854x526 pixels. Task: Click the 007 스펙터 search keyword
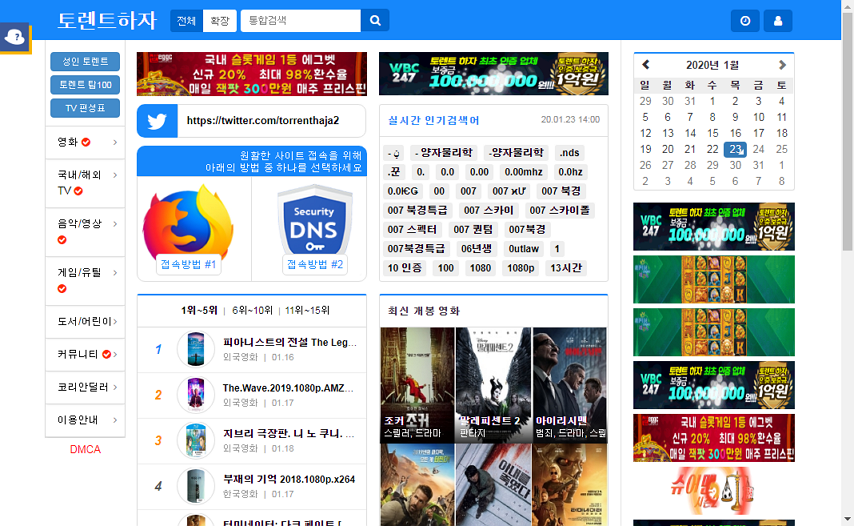[412, 230]
